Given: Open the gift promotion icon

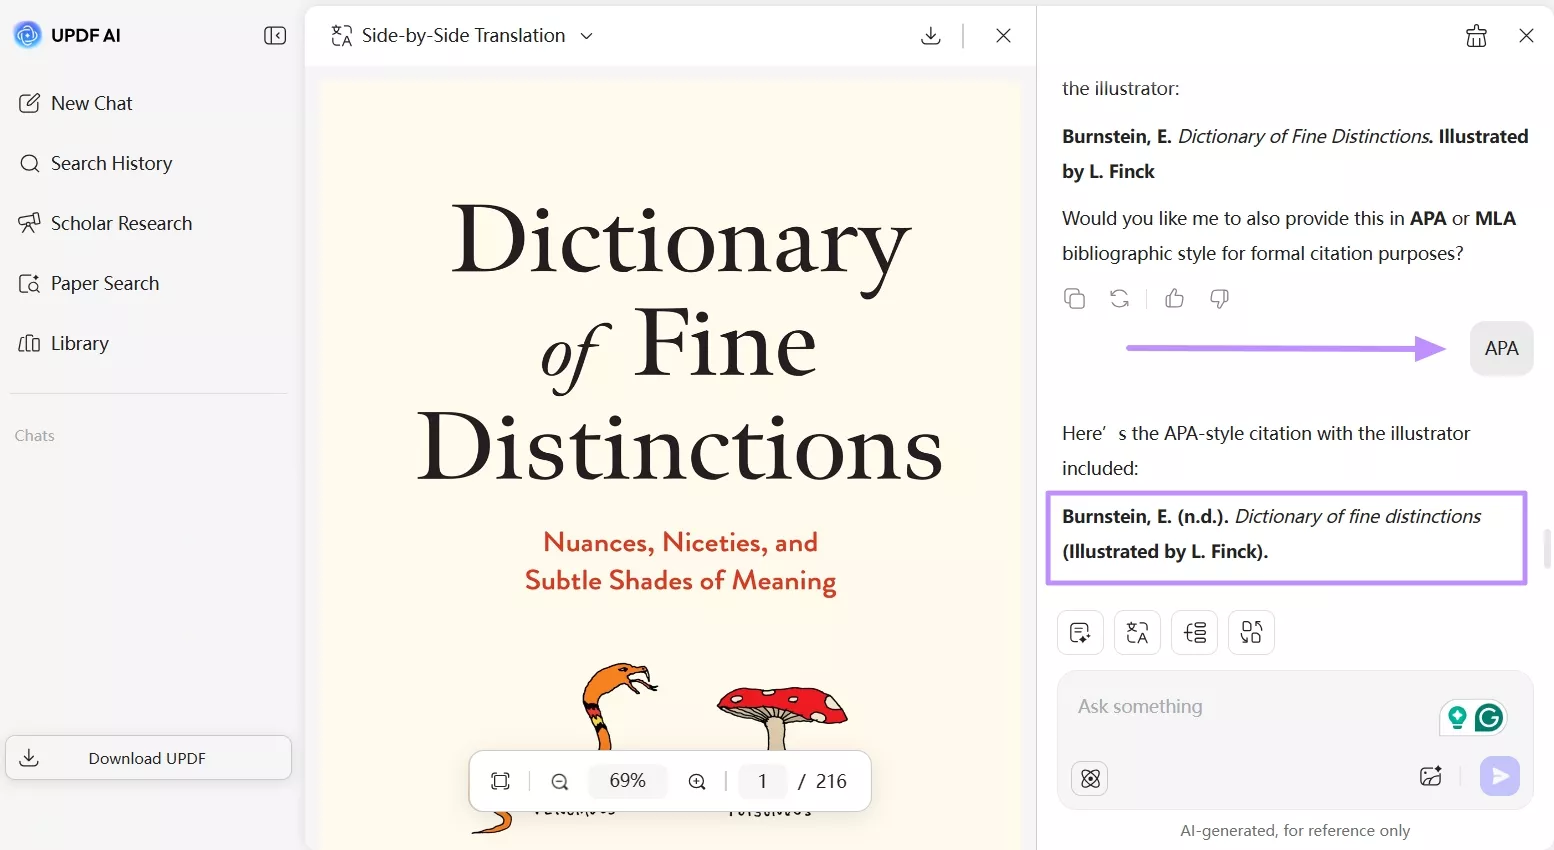Looking at the screenshot, I should (x=1476, y=36).
